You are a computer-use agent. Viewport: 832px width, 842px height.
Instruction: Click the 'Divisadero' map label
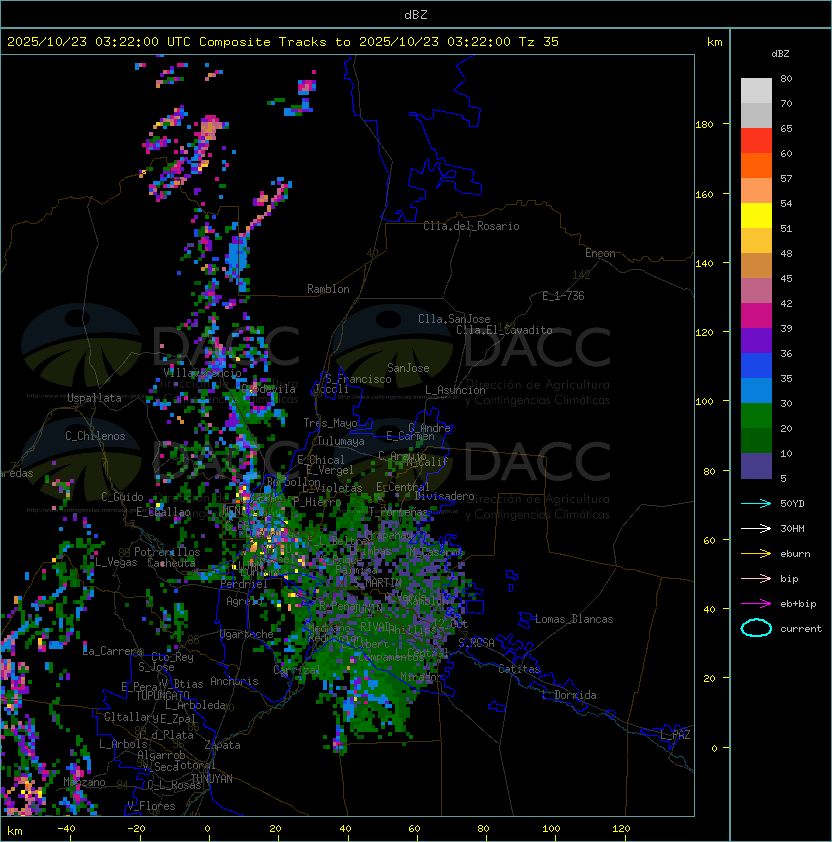(x=444, y=496)
